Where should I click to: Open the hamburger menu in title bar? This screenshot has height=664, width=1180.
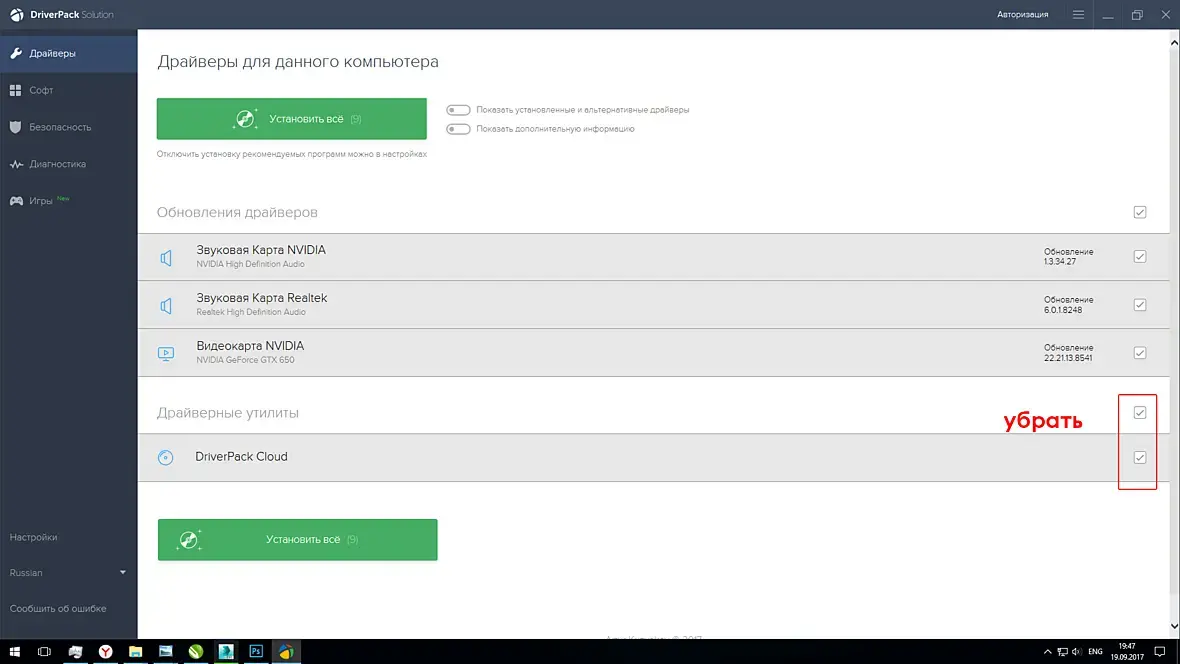pos(1078,14)
